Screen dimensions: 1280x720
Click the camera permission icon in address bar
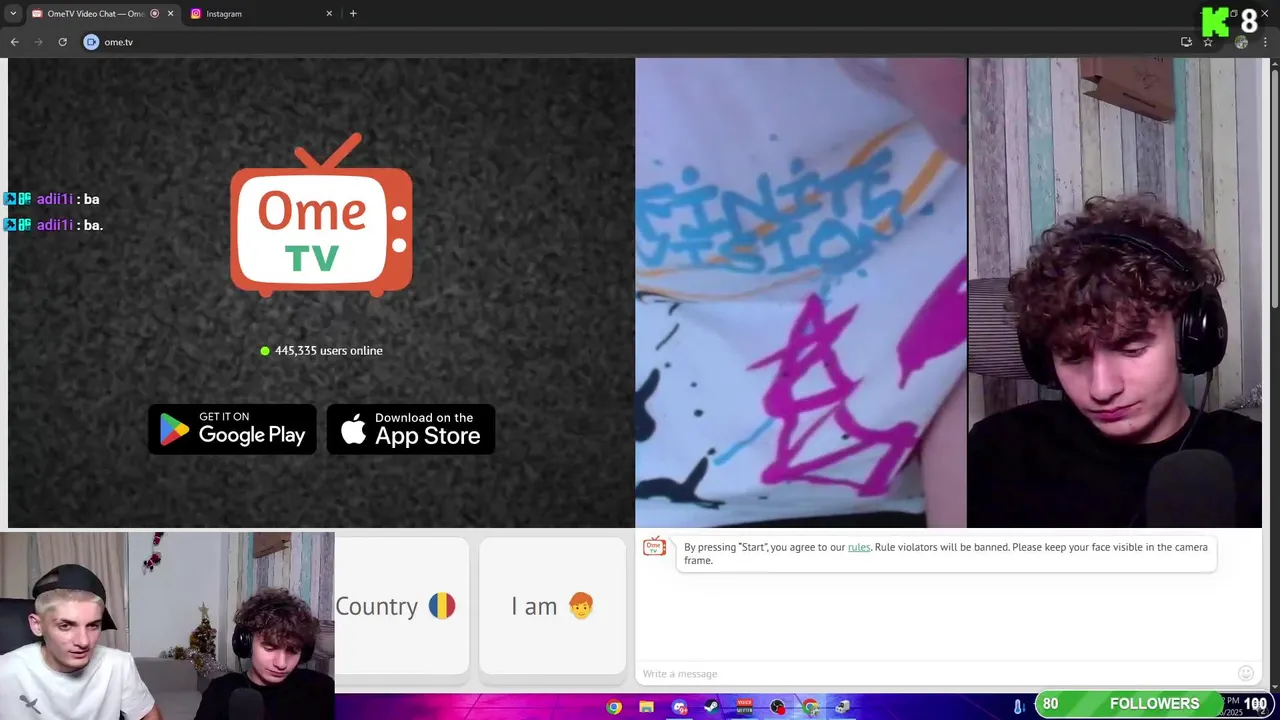(91, 42)
